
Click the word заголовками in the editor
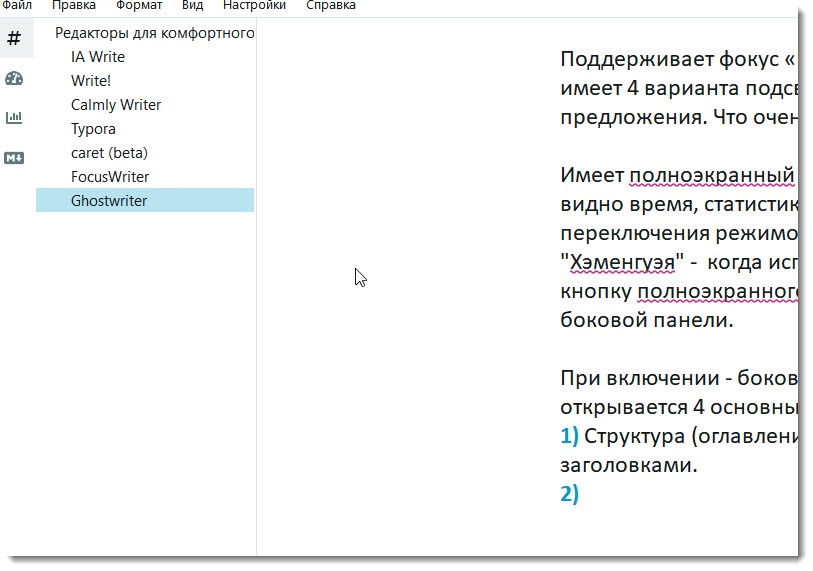628,465
